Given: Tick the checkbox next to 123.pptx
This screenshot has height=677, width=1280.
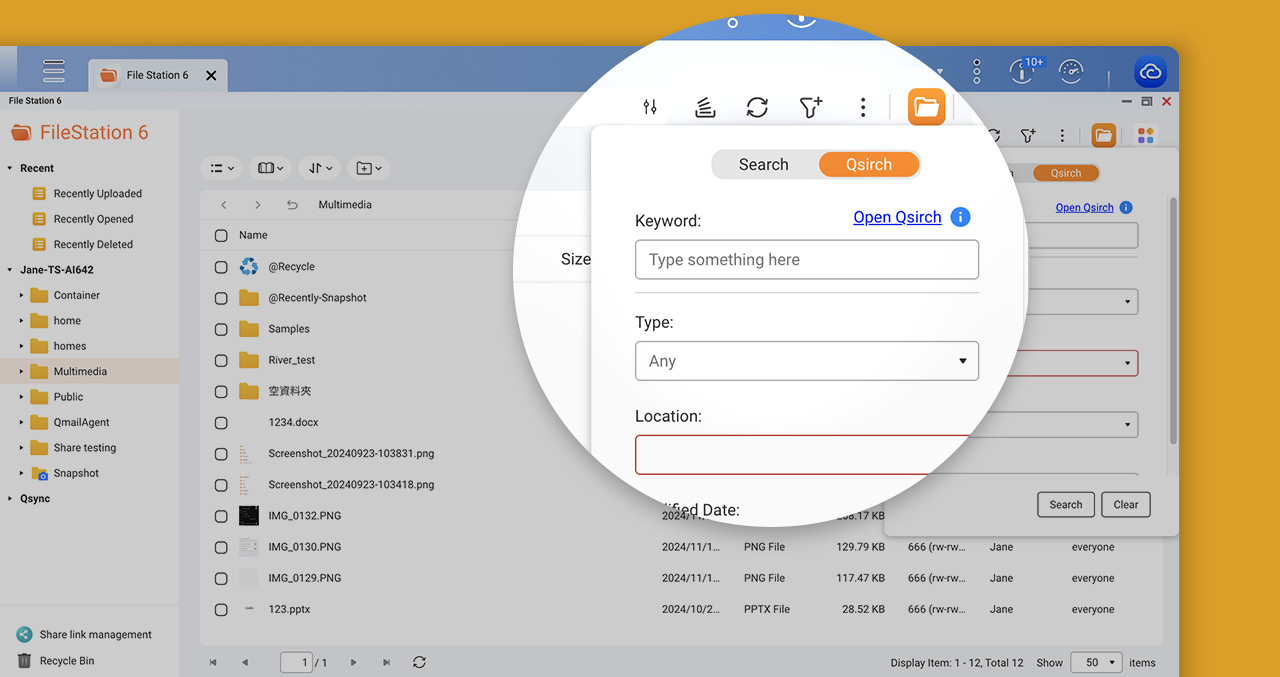Looking at the screenshot, I should pos(221,609).
